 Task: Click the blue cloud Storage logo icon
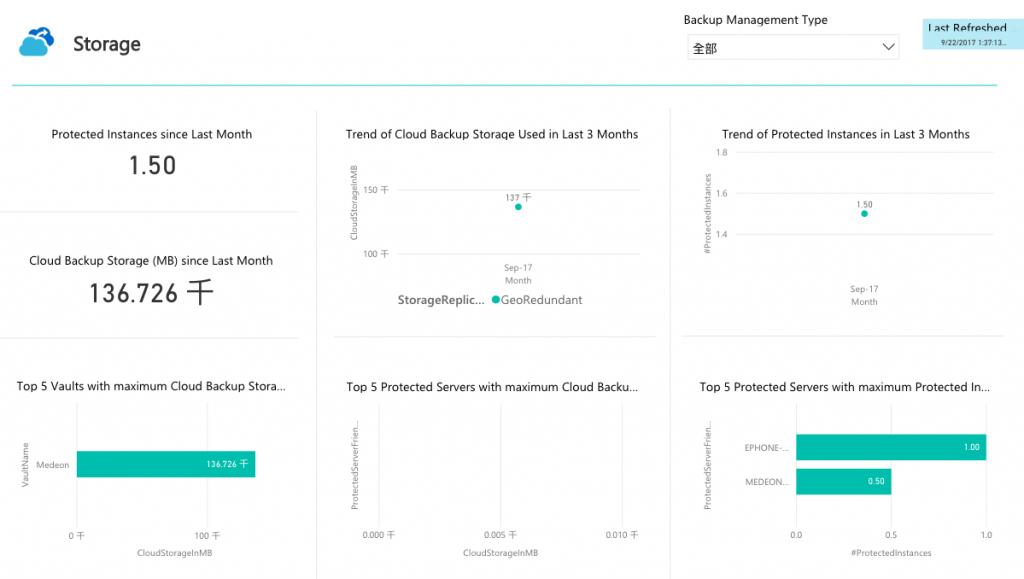(37, 42)
